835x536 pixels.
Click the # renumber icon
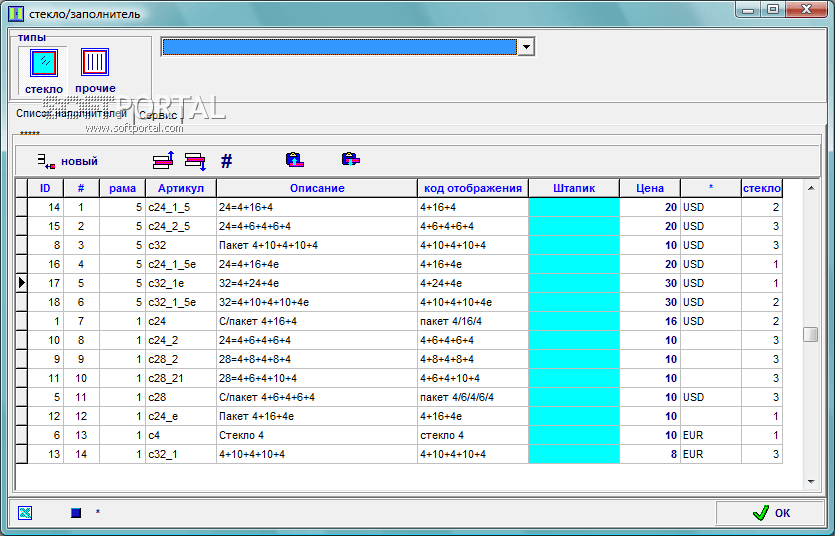(x=226, y=161)
